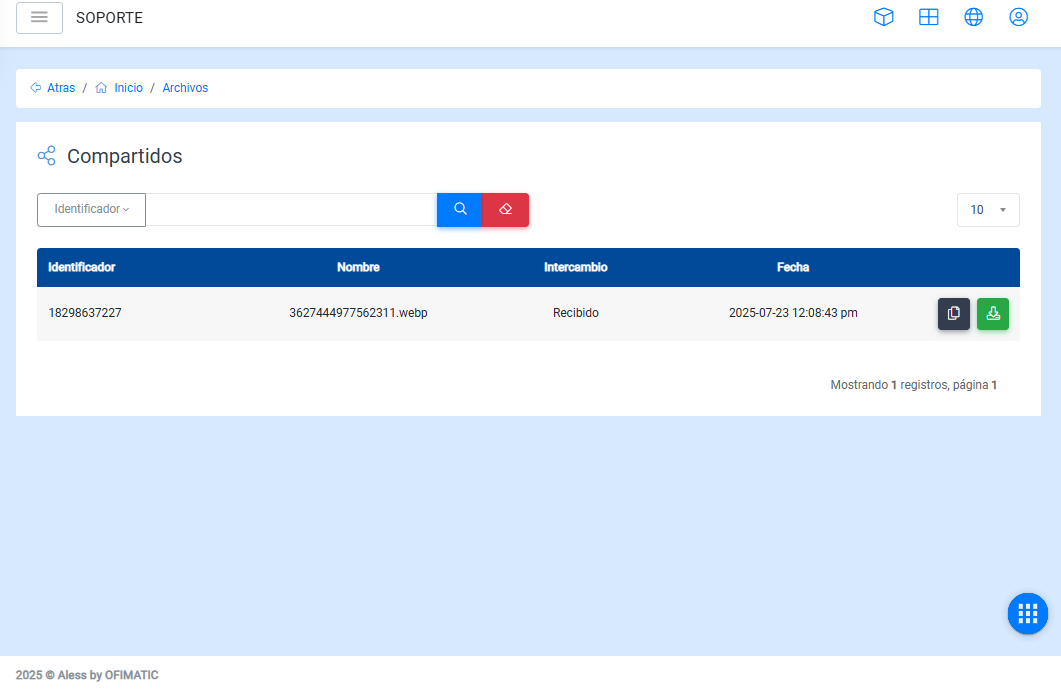
Task: Expand the Identificador filter dropdown
Action: point(91,210)
